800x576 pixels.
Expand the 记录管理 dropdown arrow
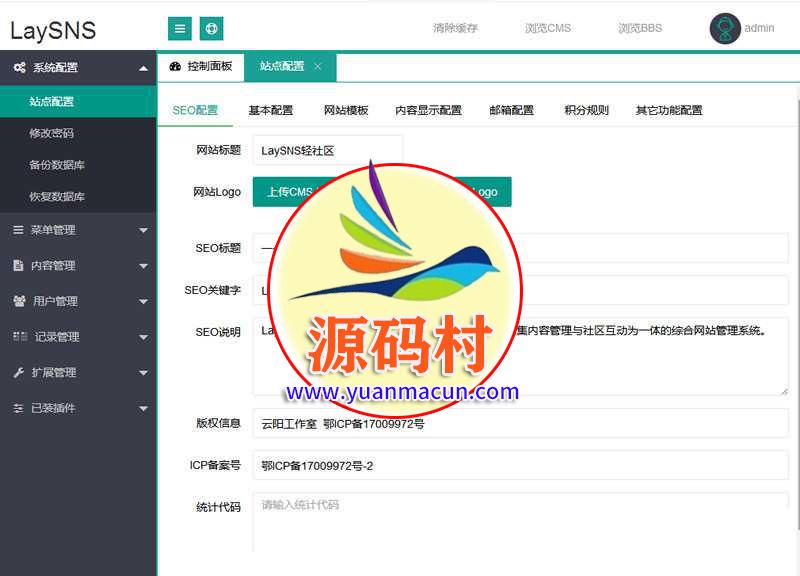[143, 337]
